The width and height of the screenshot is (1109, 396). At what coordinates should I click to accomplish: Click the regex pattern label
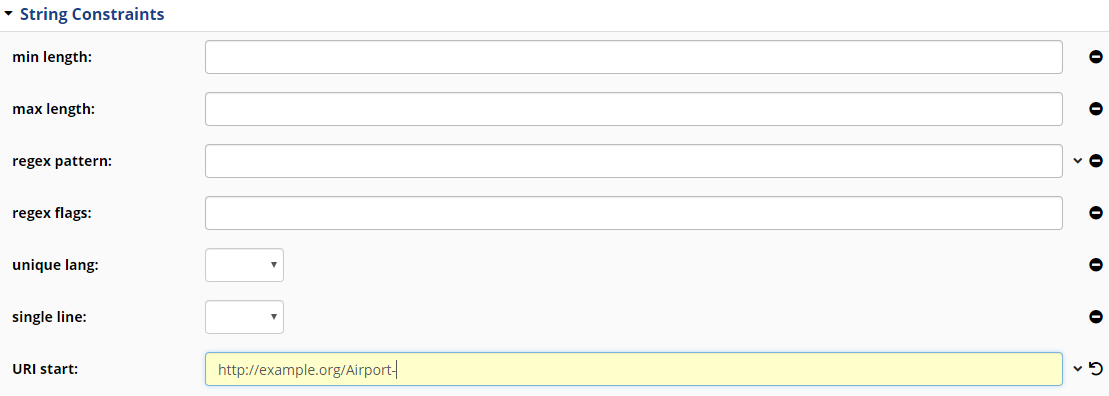point(62,161)
